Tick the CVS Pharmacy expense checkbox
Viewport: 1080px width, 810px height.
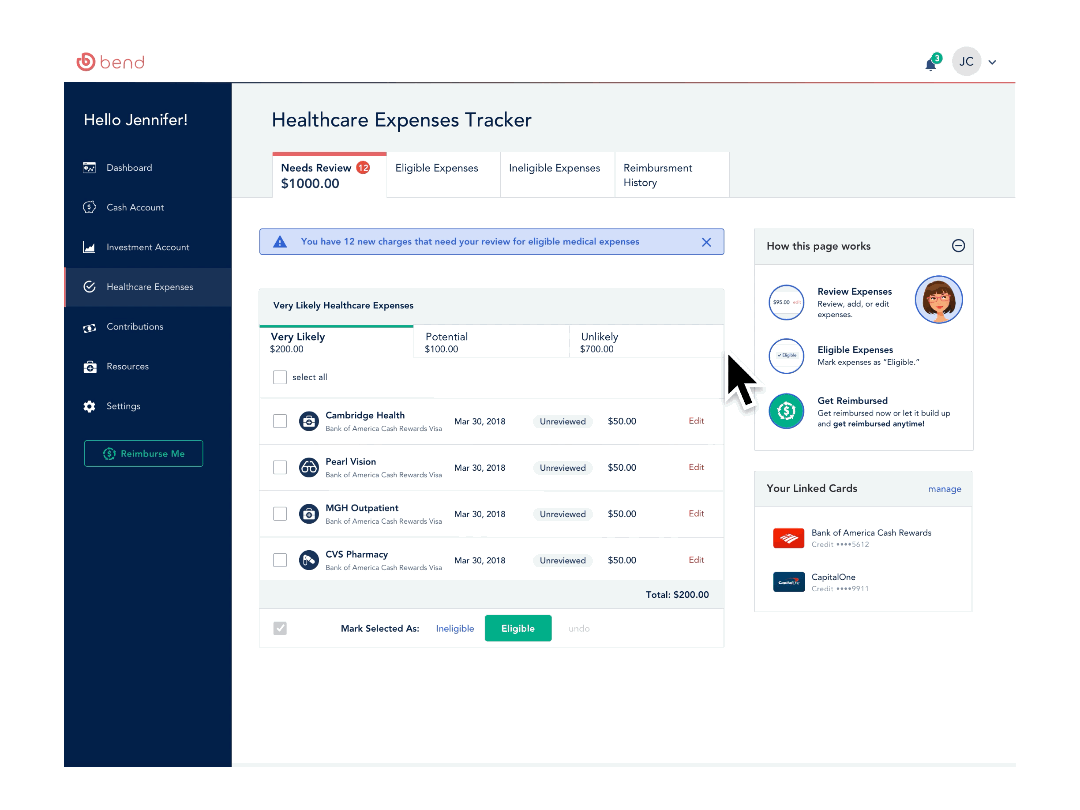(280, 560)
